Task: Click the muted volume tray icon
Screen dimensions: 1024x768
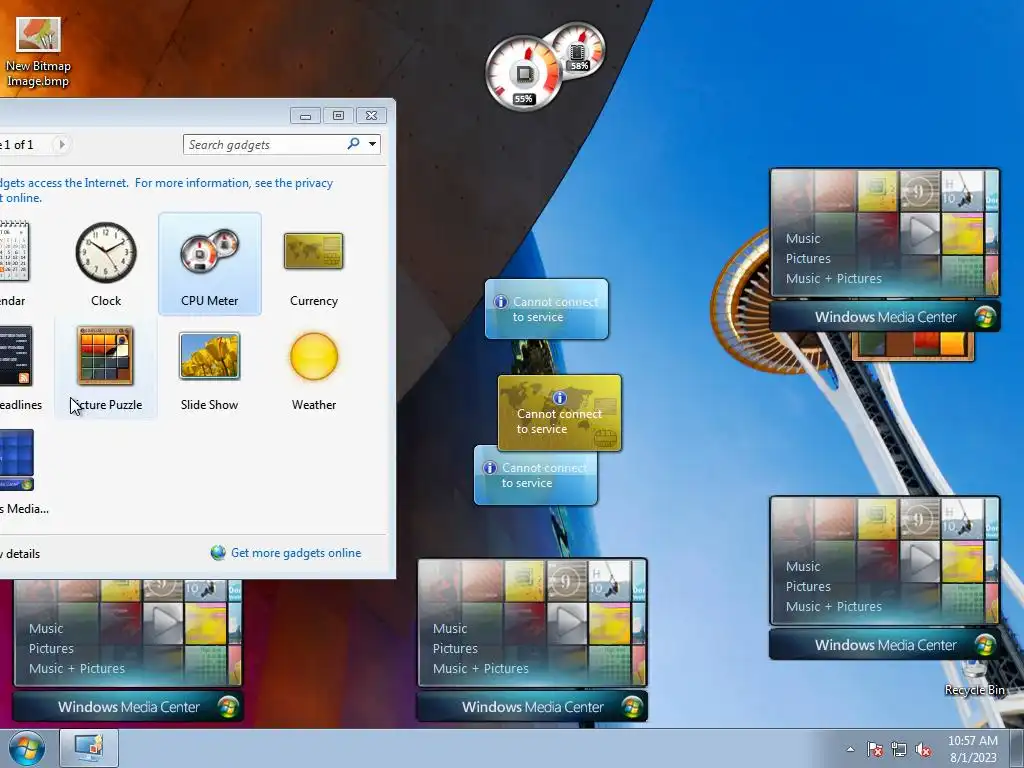Action: tap(923, 749)
